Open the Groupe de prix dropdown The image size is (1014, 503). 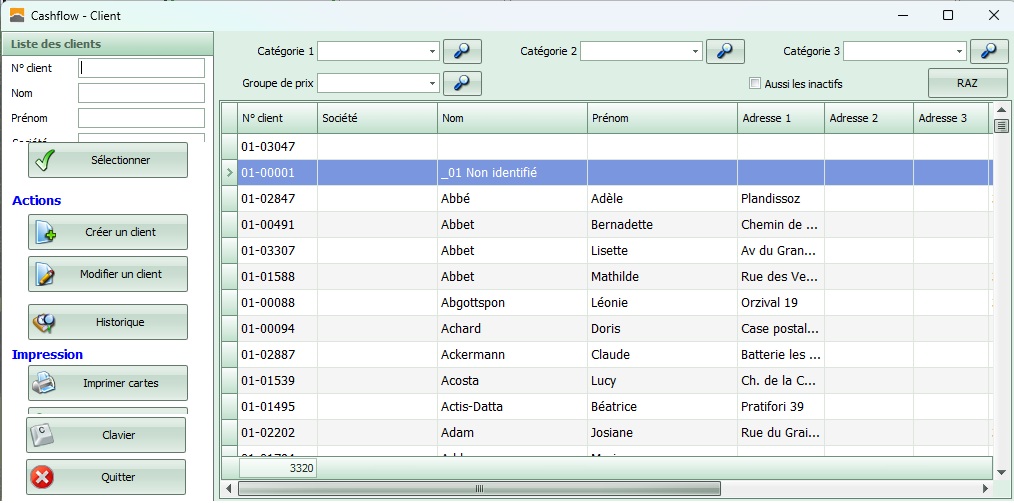pyautogui.click(x=432, y=83)
